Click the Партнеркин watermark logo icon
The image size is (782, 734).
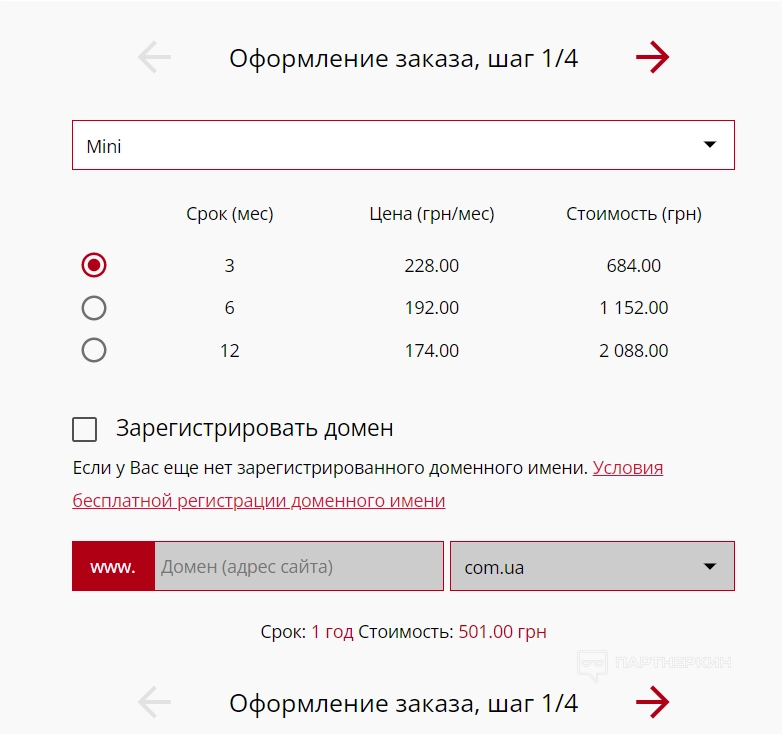click(x=593, y=663)
